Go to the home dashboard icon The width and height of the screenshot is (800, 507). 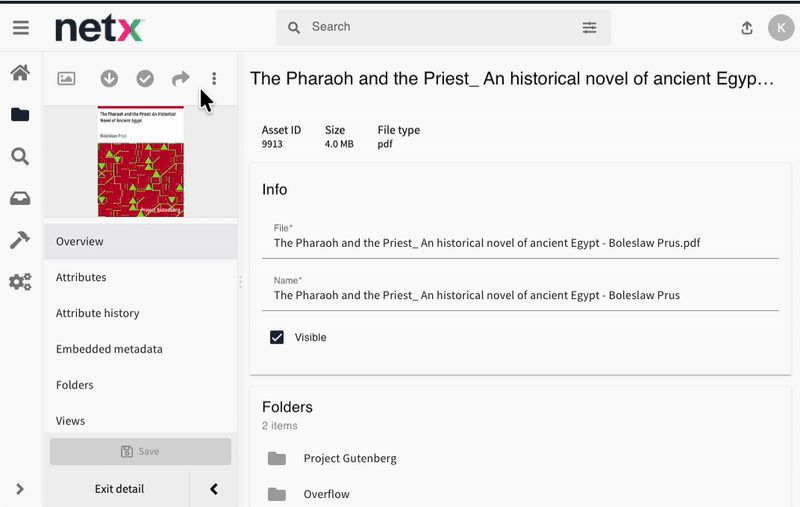[20, 73]
